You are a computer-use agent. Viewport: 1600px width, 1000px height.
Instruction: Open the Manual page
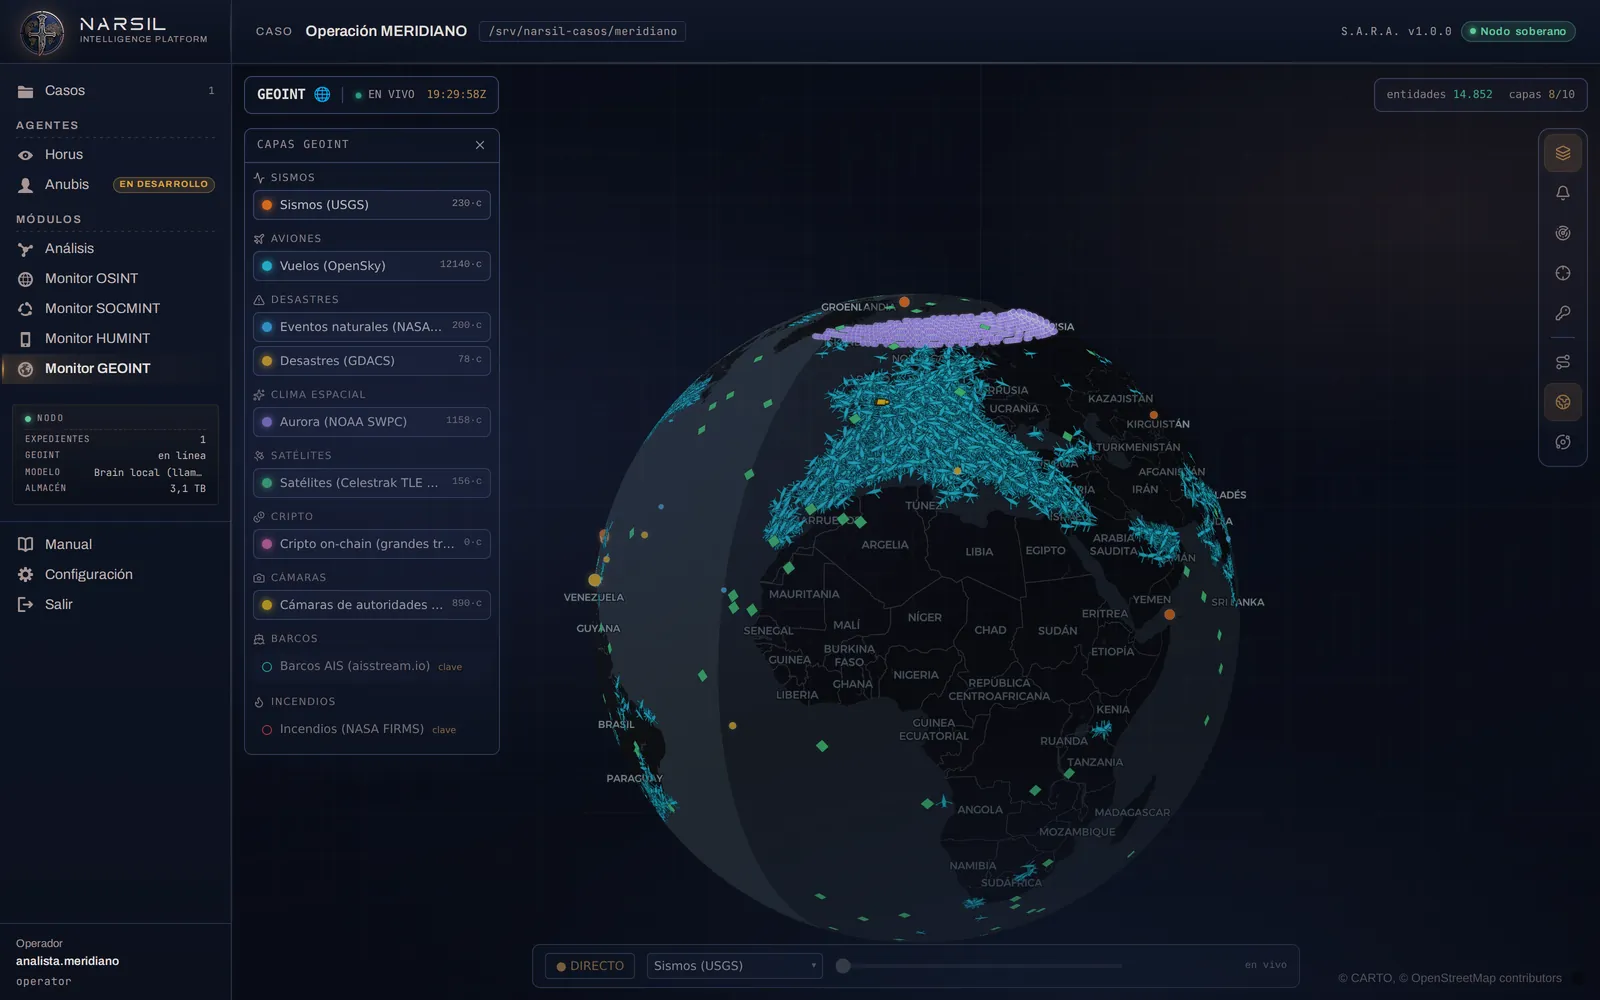tap(116, 544)
